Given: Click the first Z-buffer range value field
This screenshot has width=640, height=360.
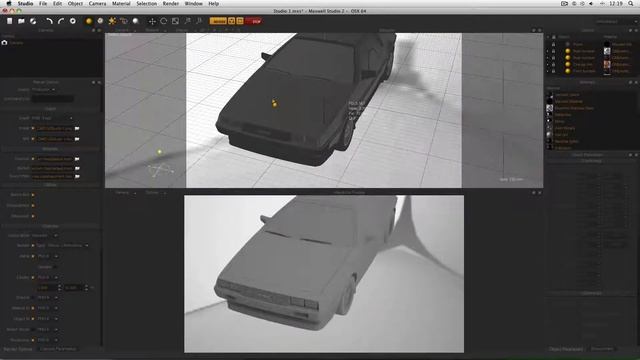Looking at the screenshot, I should (x=47, y=288).
